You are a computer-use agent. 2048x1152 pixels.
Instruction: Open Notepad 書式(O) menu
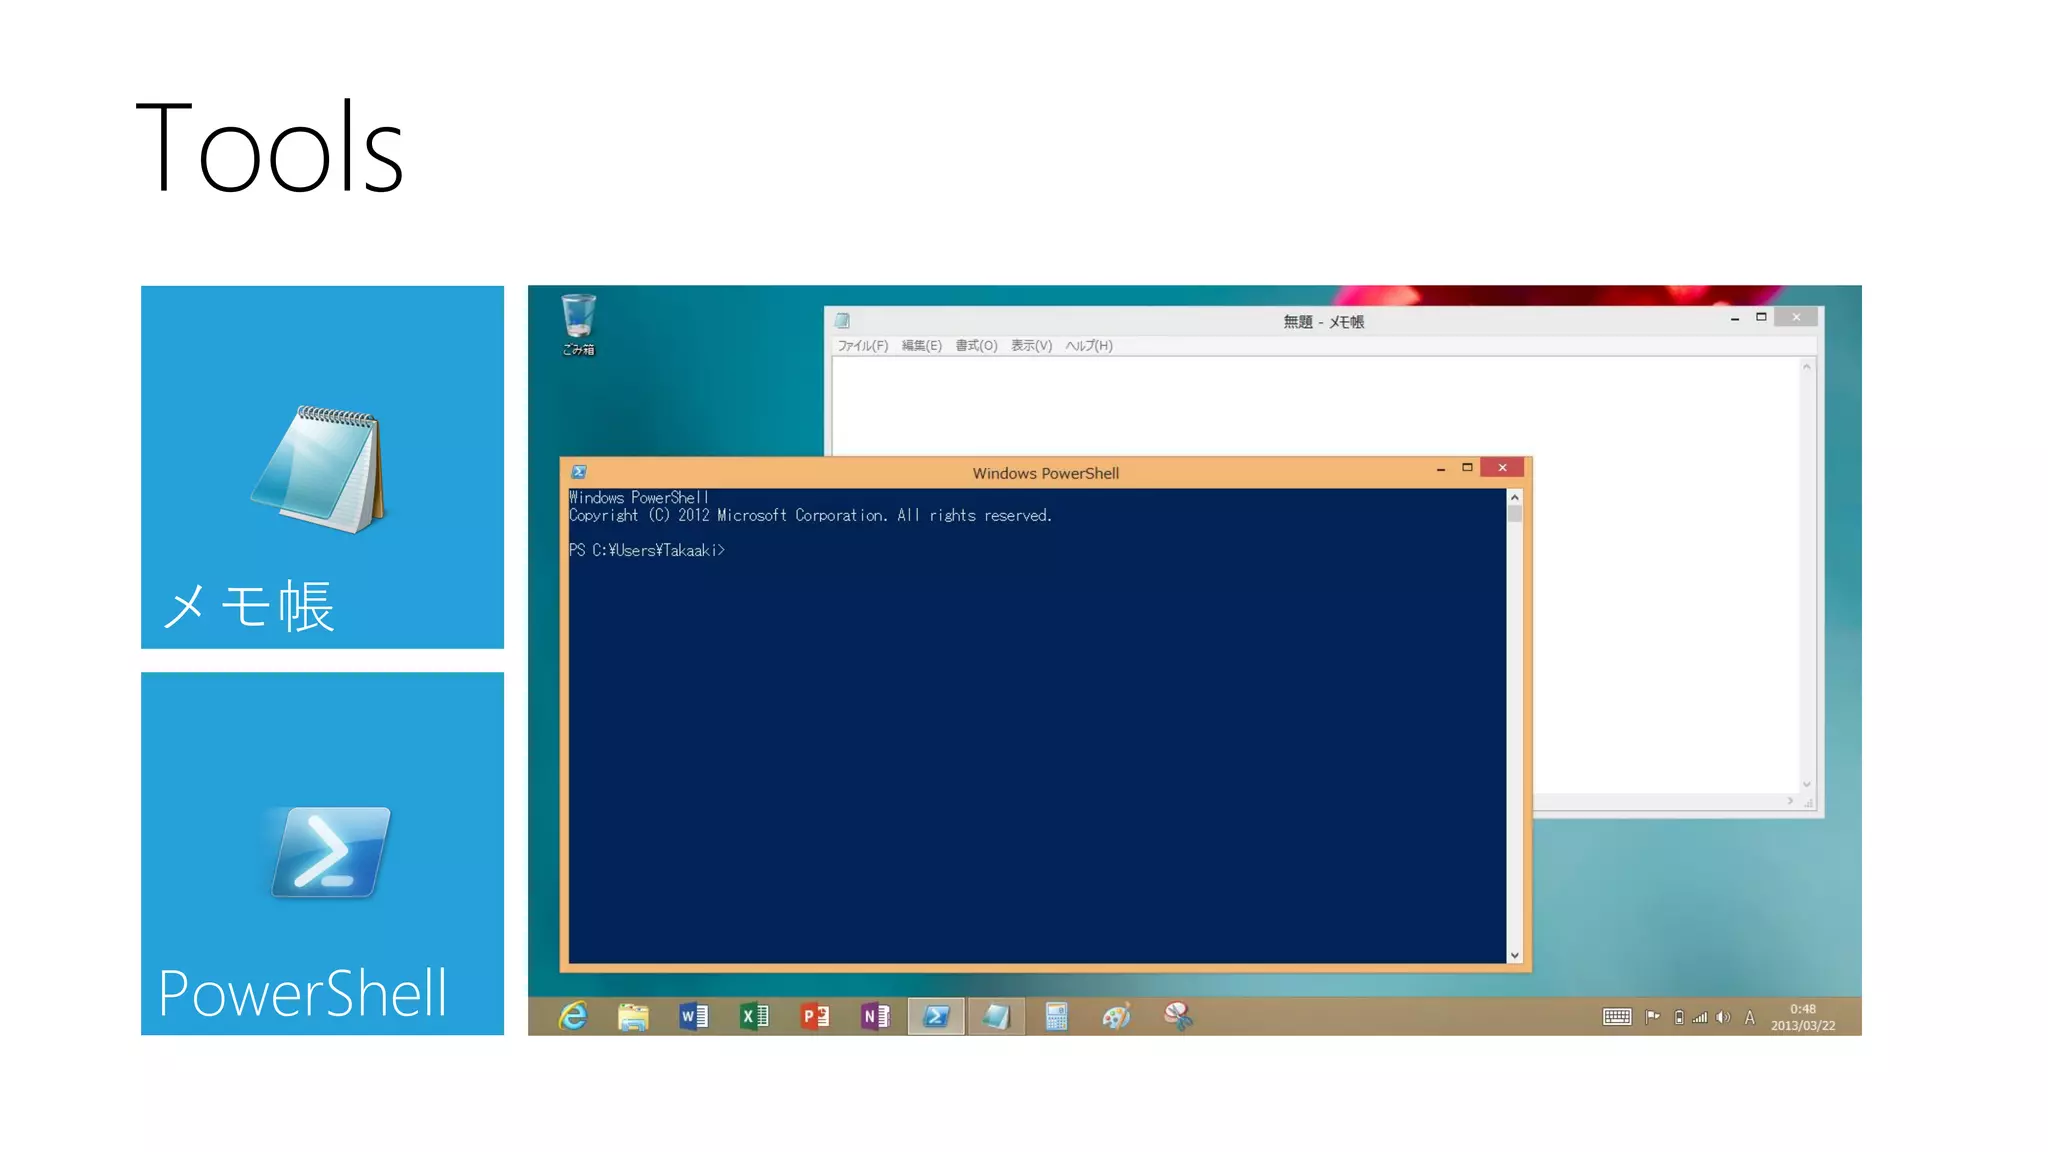click(976, 346)
